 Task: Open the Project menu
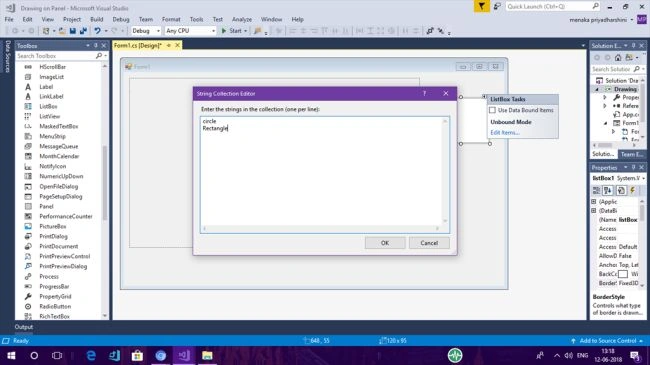click(x=72, y=19)
